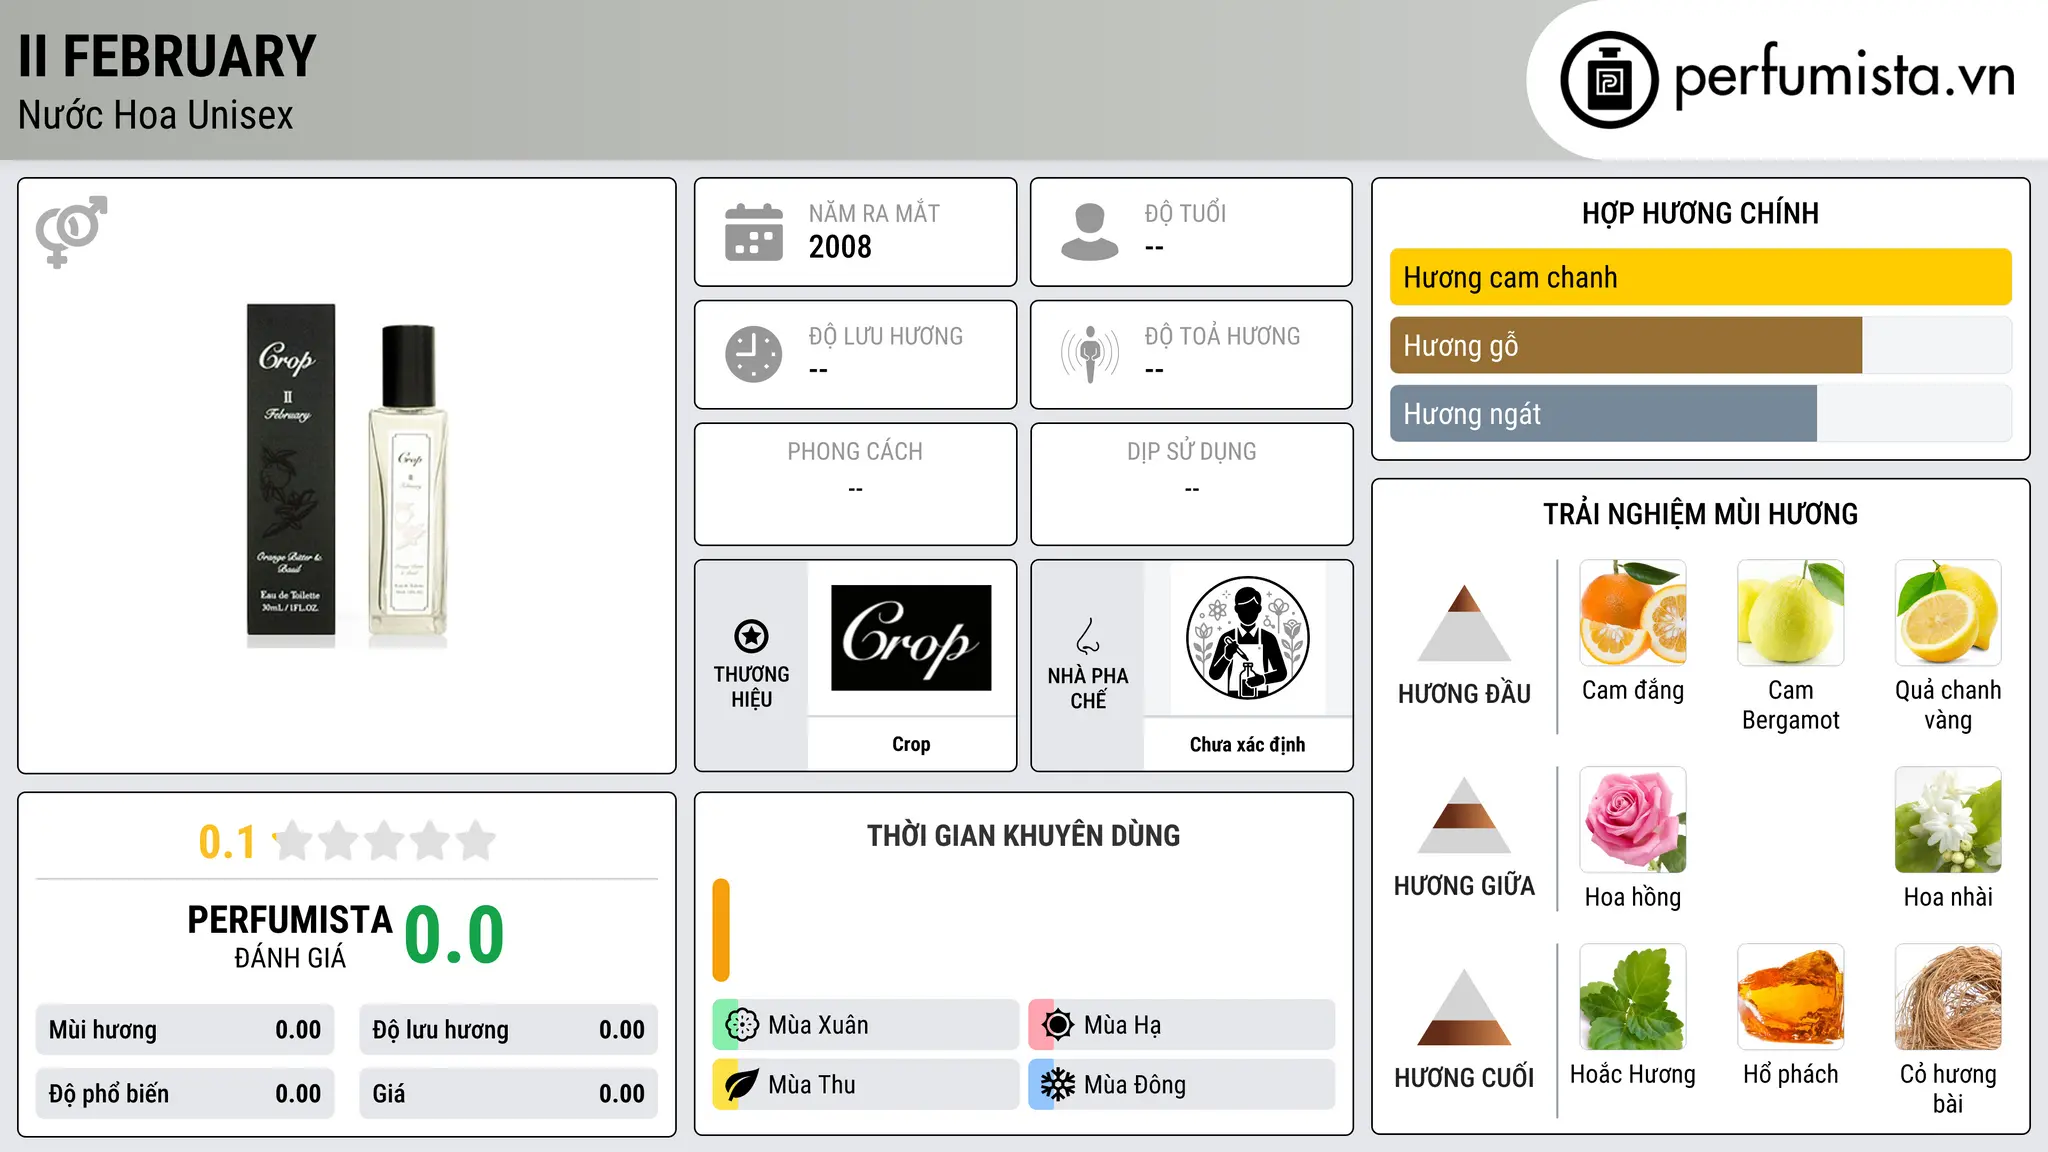This screenshot has height=1152, width=2048.
Task: Select the Mùa Thu season button
Action: pos(866,1085)
